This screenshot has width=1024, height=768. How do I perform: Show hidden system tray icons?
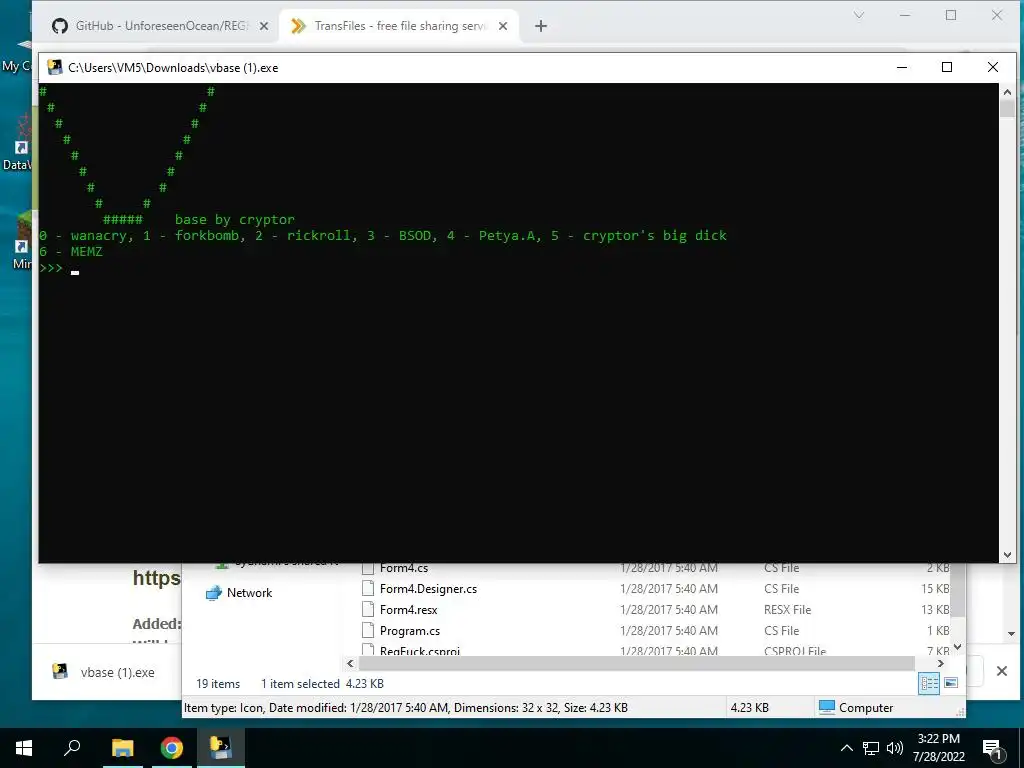click(846, 748)
